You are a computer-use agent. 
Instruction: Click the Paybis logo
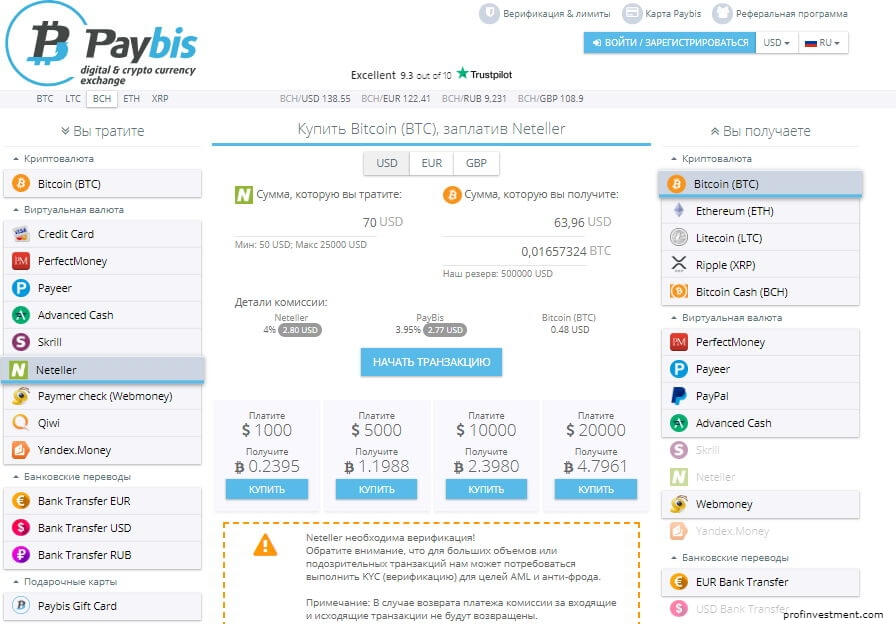[102, 45]
